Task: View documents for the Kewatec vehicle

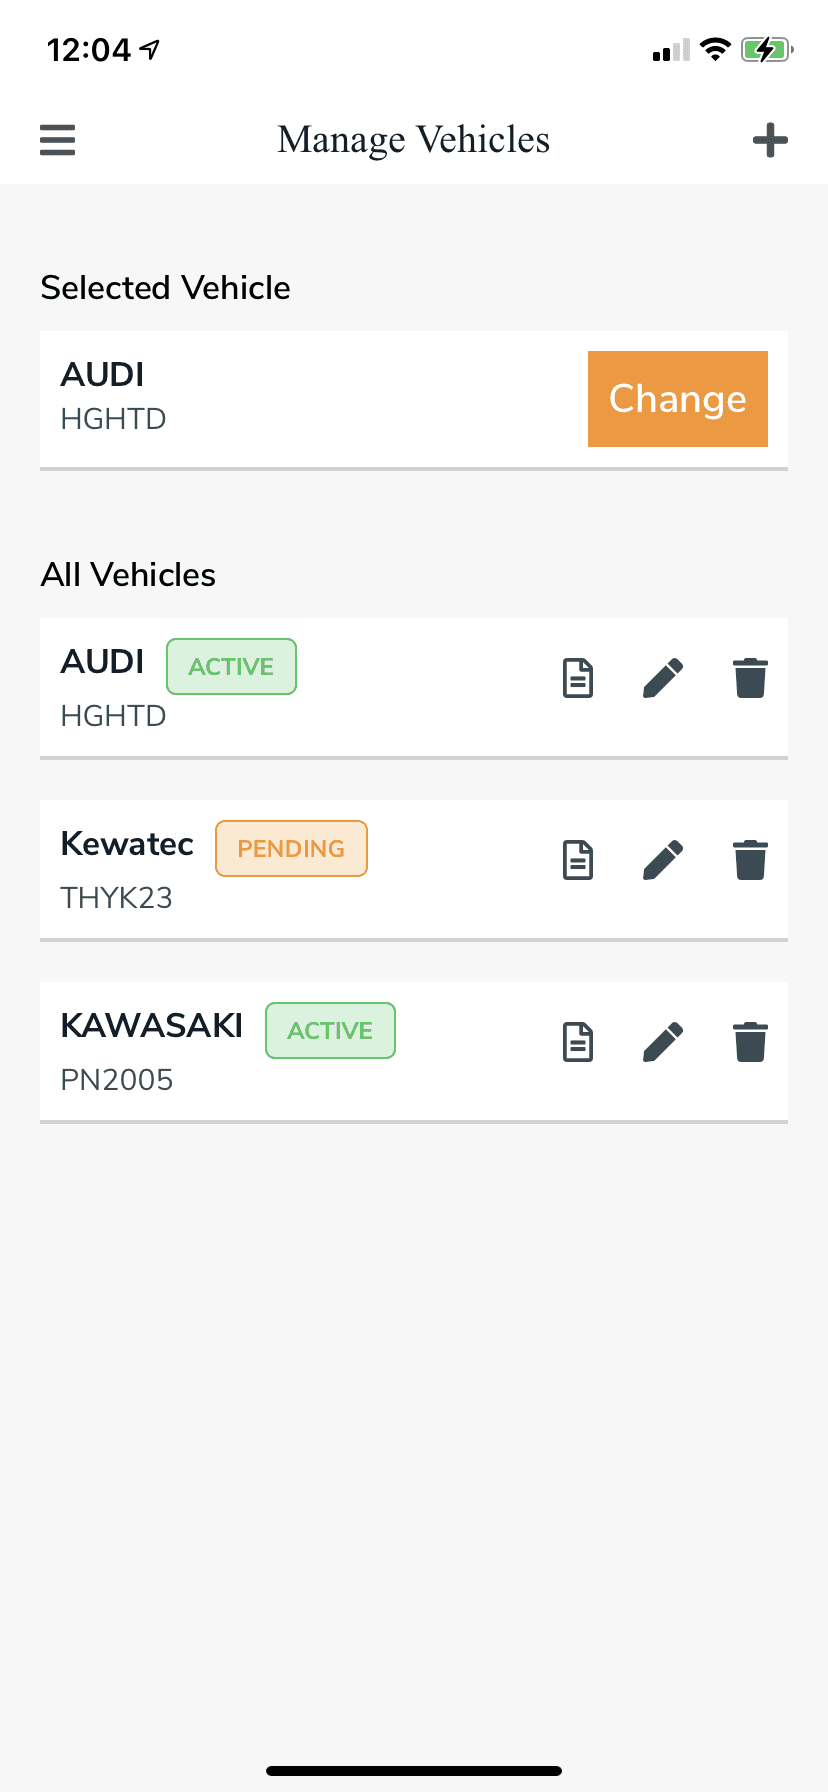Action: (x=577, y=859)
